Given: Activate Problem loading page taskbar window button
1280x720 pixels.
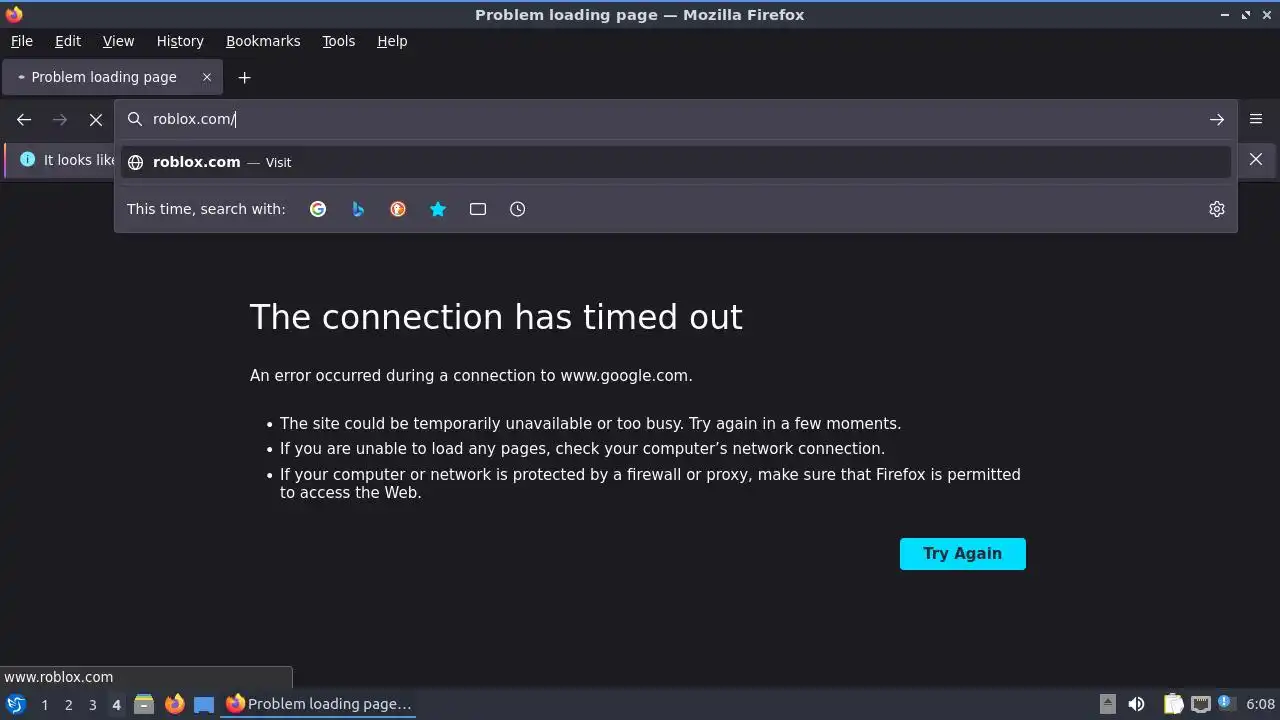Looking at the screenshot, I should pyautogui.click(x=320, y=704).
